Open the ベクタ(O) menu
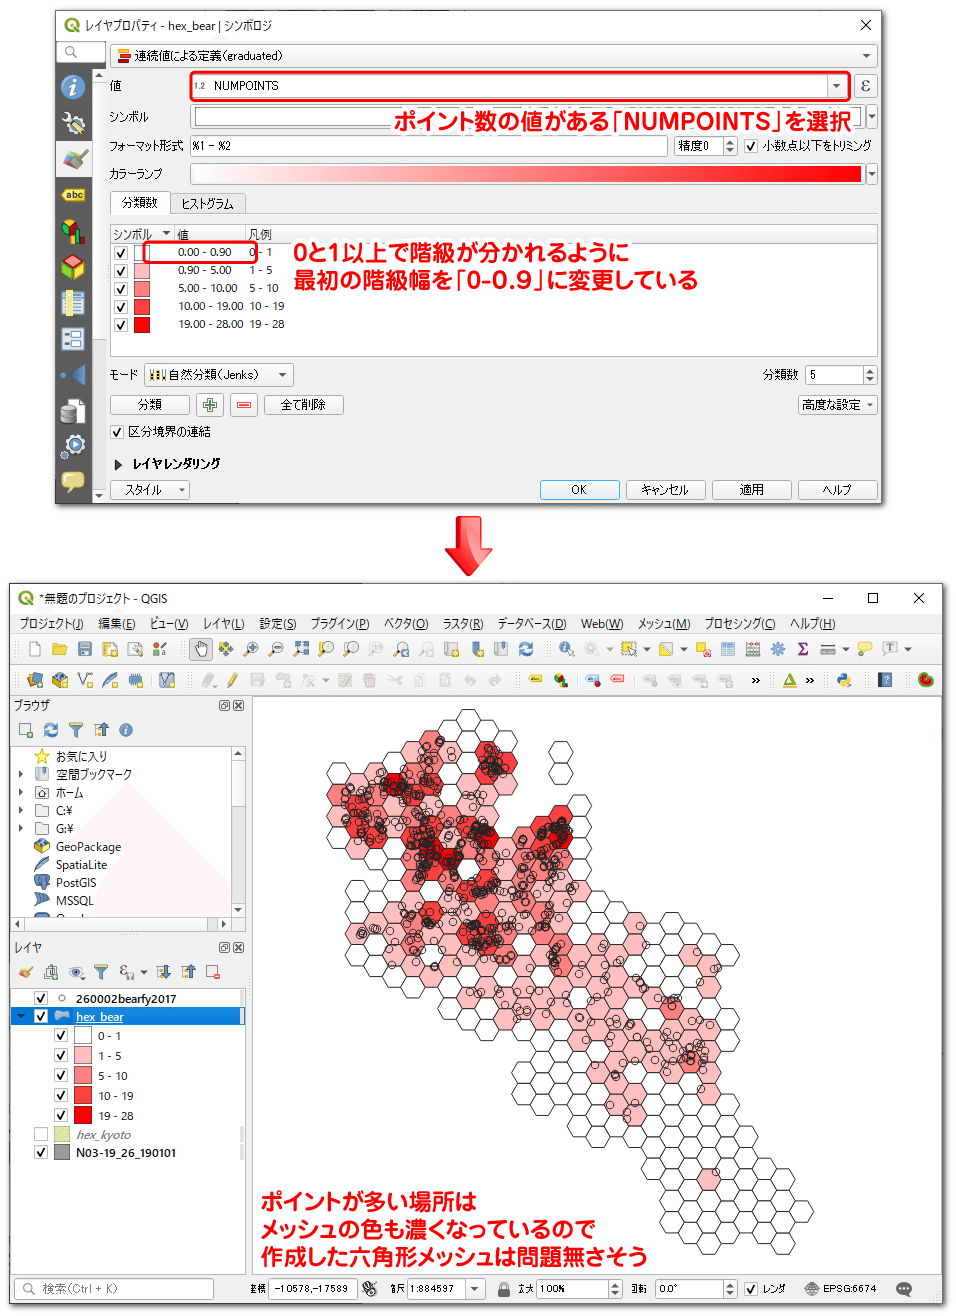The width and height of the screenshot is (956, 1316). click(406, 624)
